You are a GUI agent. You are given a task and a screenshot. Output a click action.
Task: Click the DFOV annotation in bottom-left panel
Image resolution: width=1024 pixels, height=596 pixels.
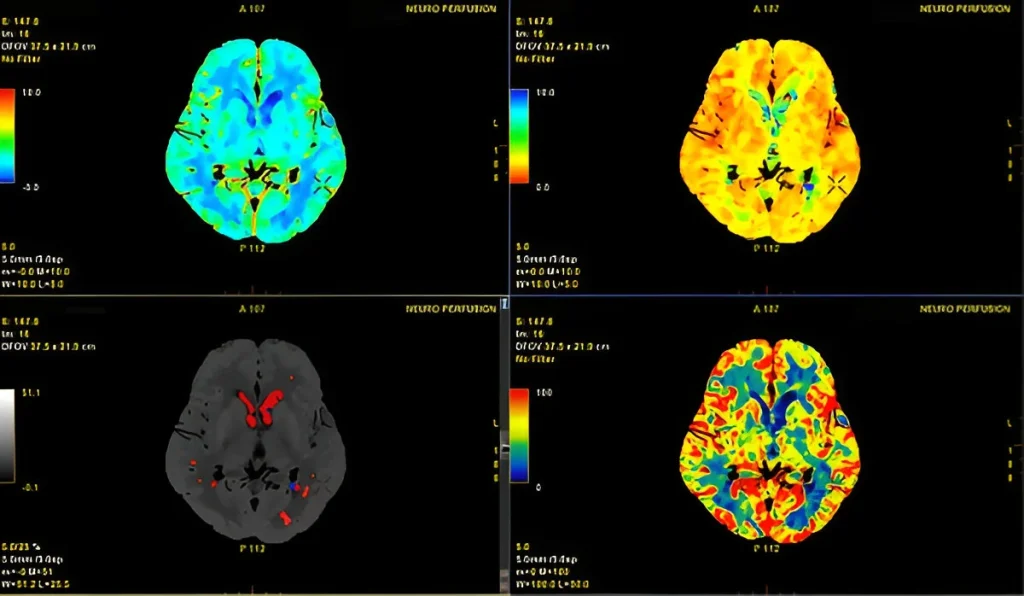click(x=42, y=346)
